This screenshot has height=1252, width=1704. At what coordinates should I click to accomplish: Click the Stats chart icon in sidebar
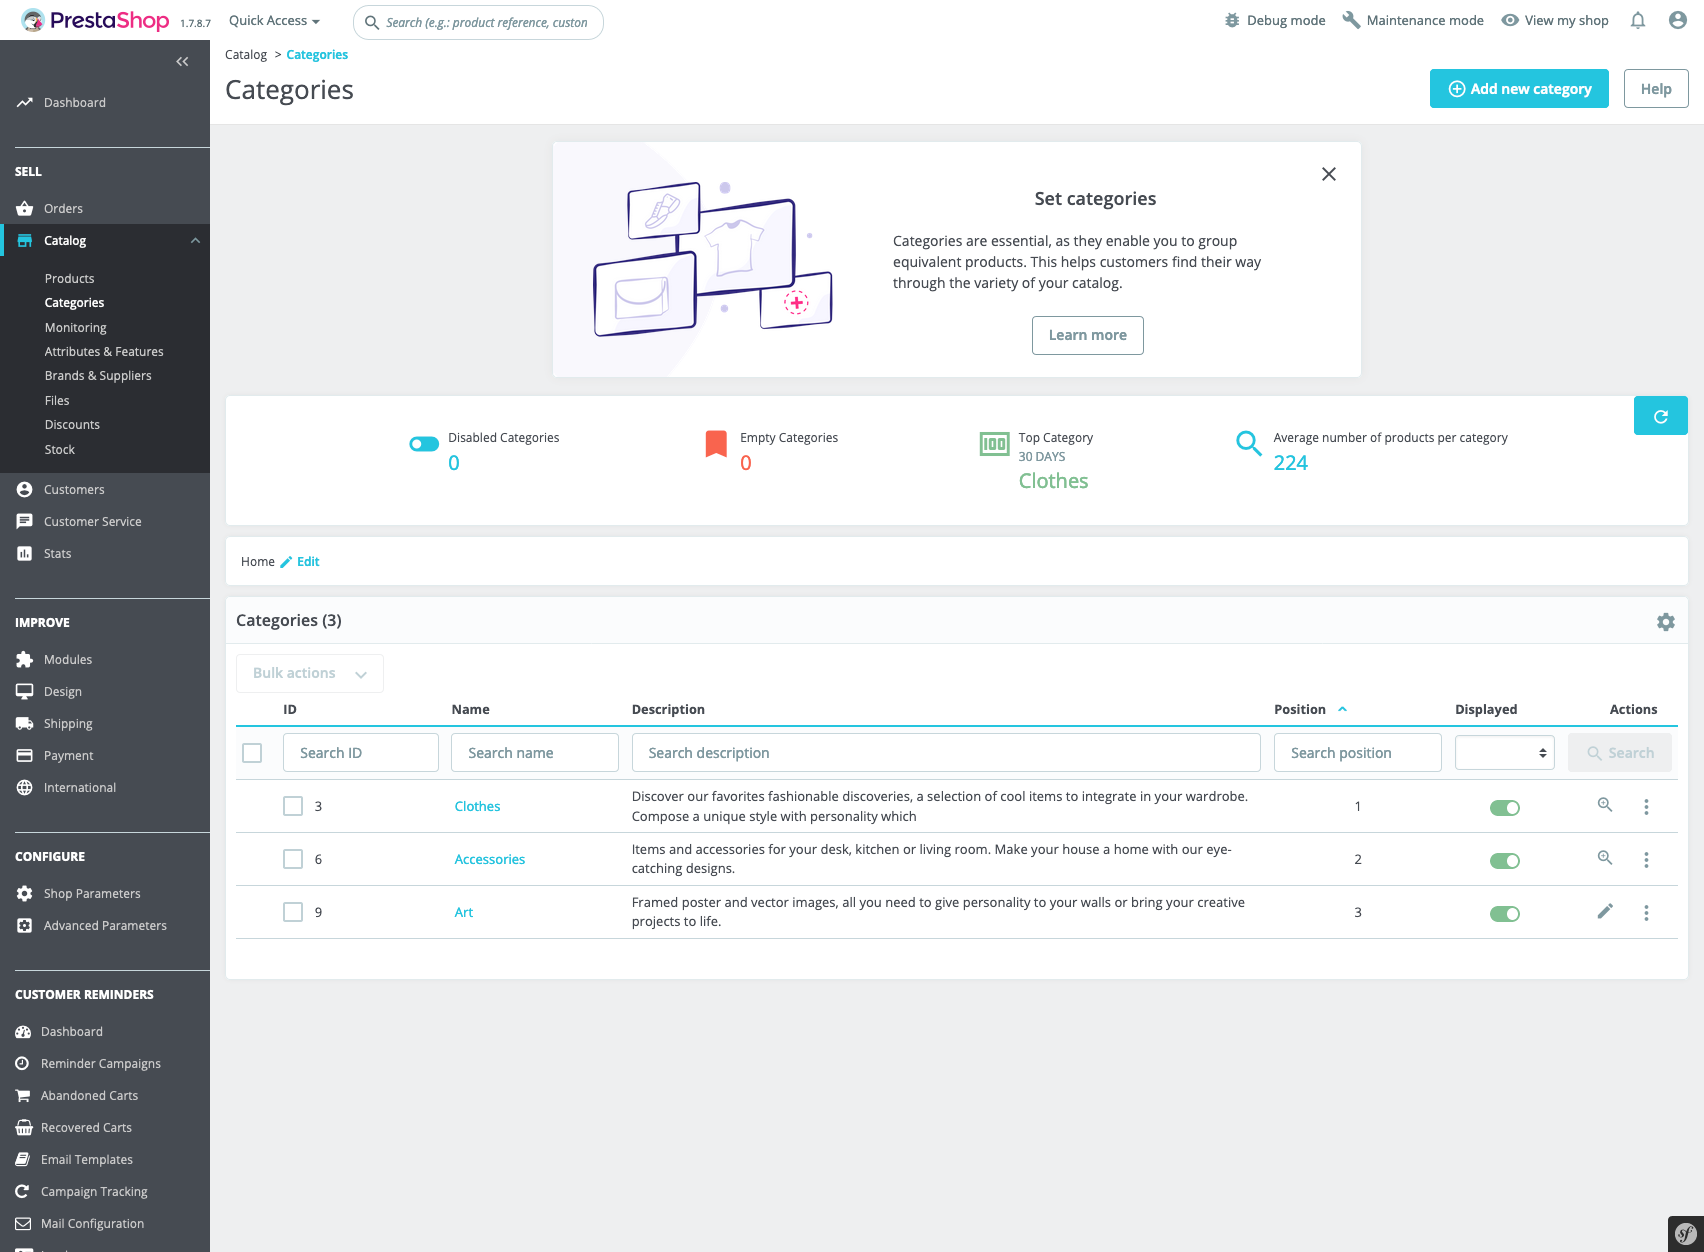pyautogui.click(x=25, y=553)
